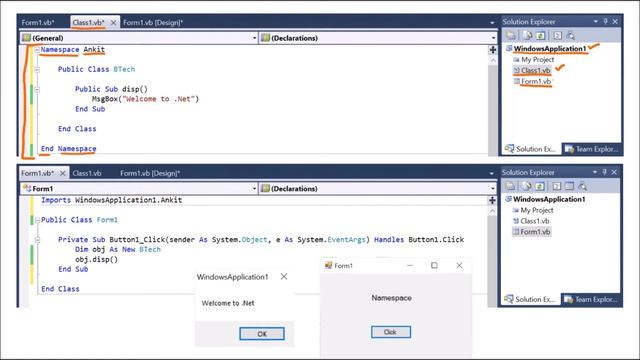Open the upper editor's (Declarations) method dropdown
Viewport: 640px width, 360px height.
coord(378,38)
